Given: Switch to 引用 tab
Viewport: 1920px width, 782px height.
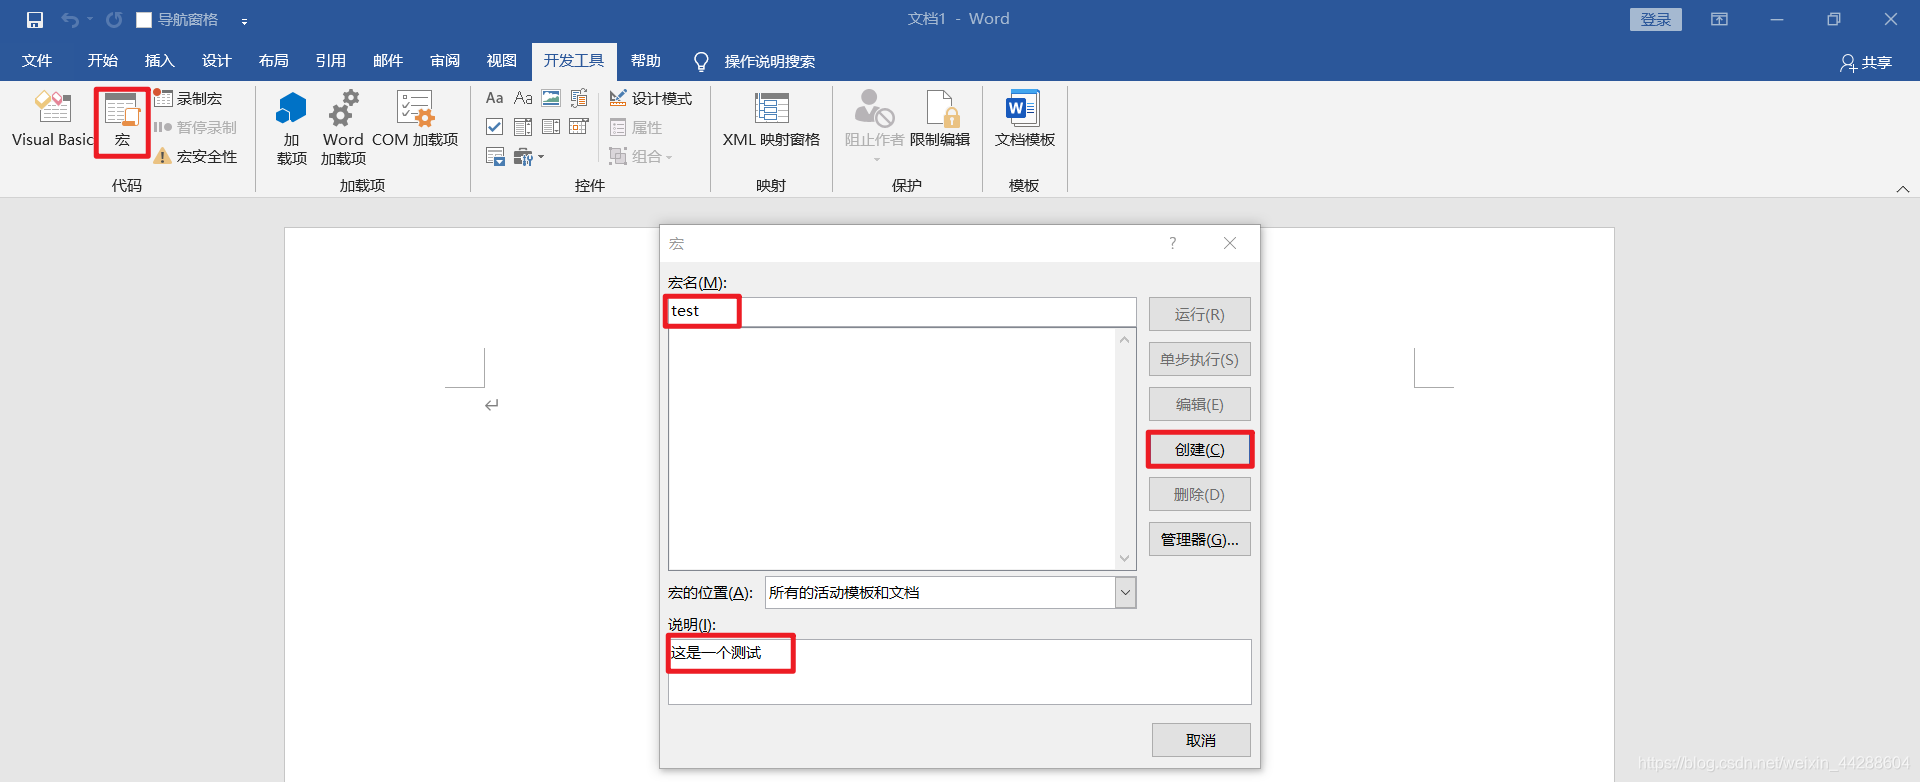Looking at the screenshot, I should 330,61.
